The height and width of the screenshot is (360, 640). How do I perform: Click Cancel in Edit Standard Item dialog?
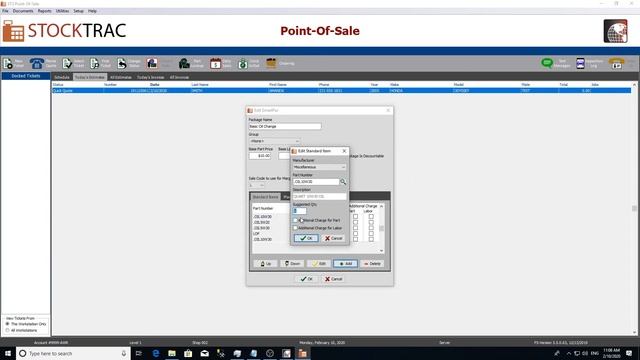334,238
